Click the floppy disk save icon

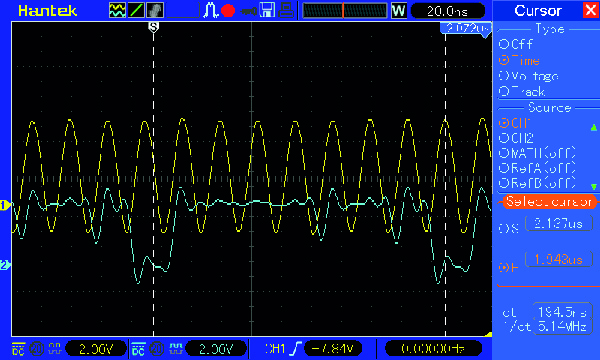click(x=267, y=10)
